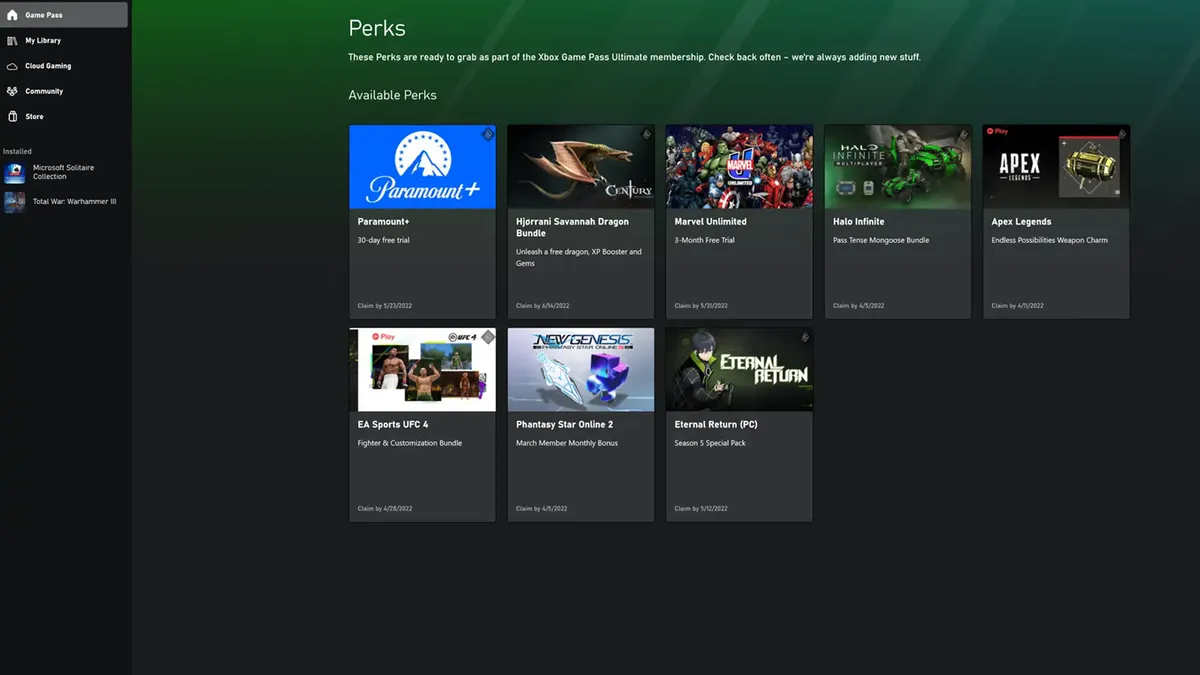Open Marvel Unlimited heroes thumbnail
This screenshot has height=675, width=1200.
(x=739, y=167)
